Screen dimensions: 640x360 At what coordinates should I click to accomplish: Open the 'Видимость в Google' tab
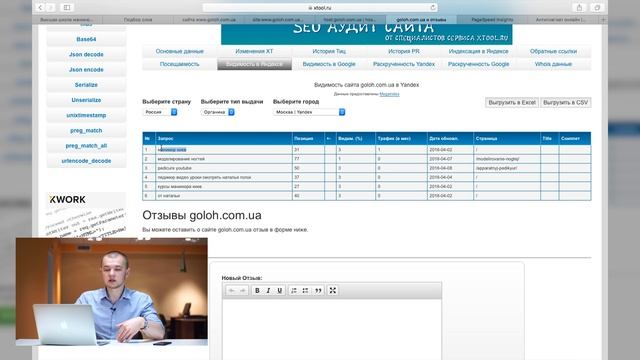(329, 64)
